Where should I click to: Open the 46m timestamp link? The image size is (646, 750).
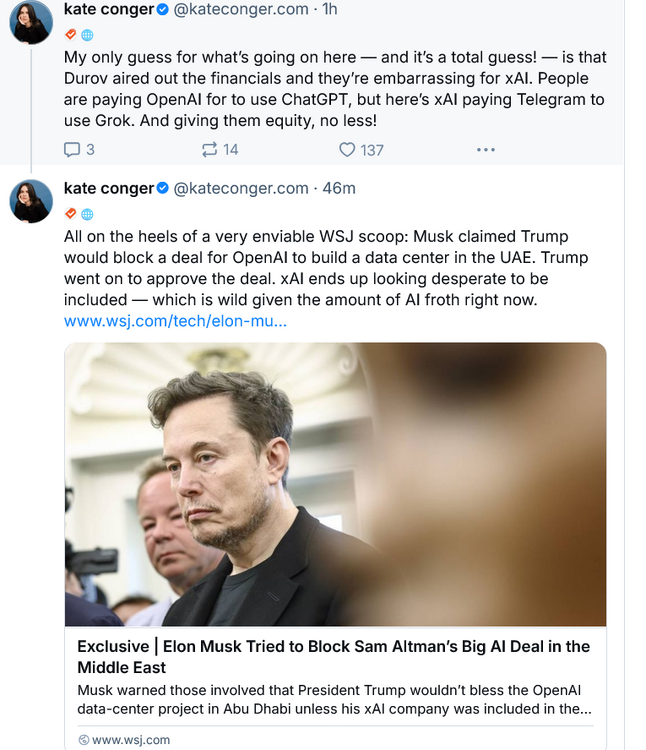tap(339, 188)
